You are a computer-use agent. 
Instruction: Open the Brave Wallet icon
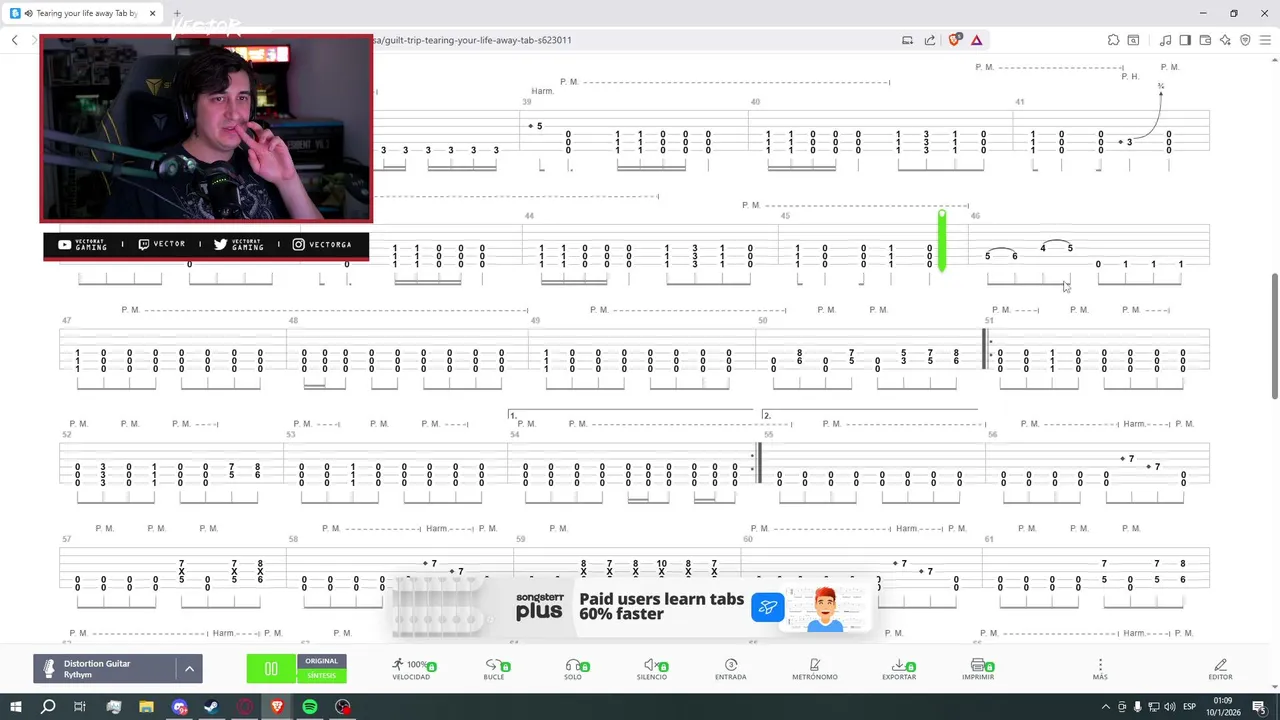tap(1205, 40)
